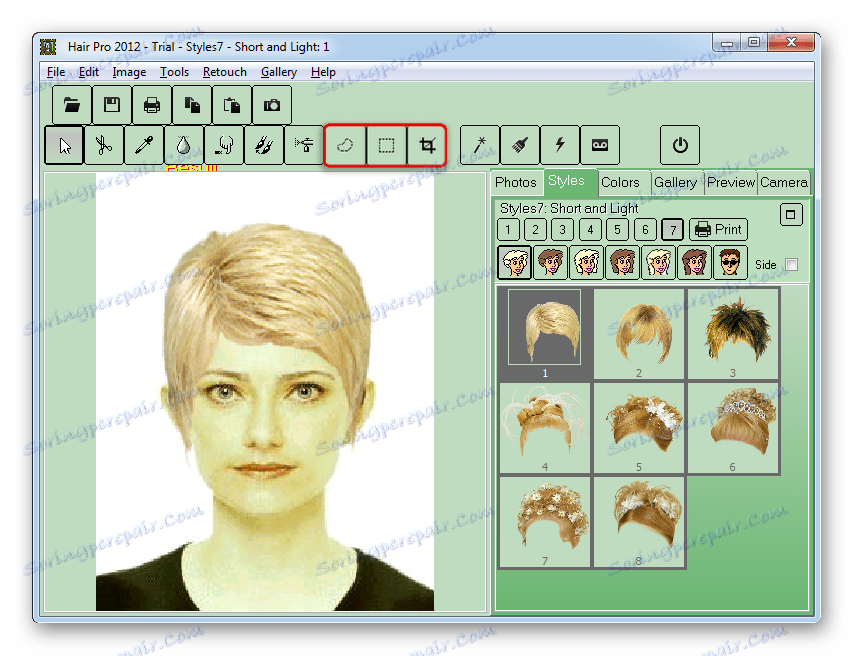This screenshot has width=854, height=656.
Task: Select the magic wand tool
Action: (480, 145)
